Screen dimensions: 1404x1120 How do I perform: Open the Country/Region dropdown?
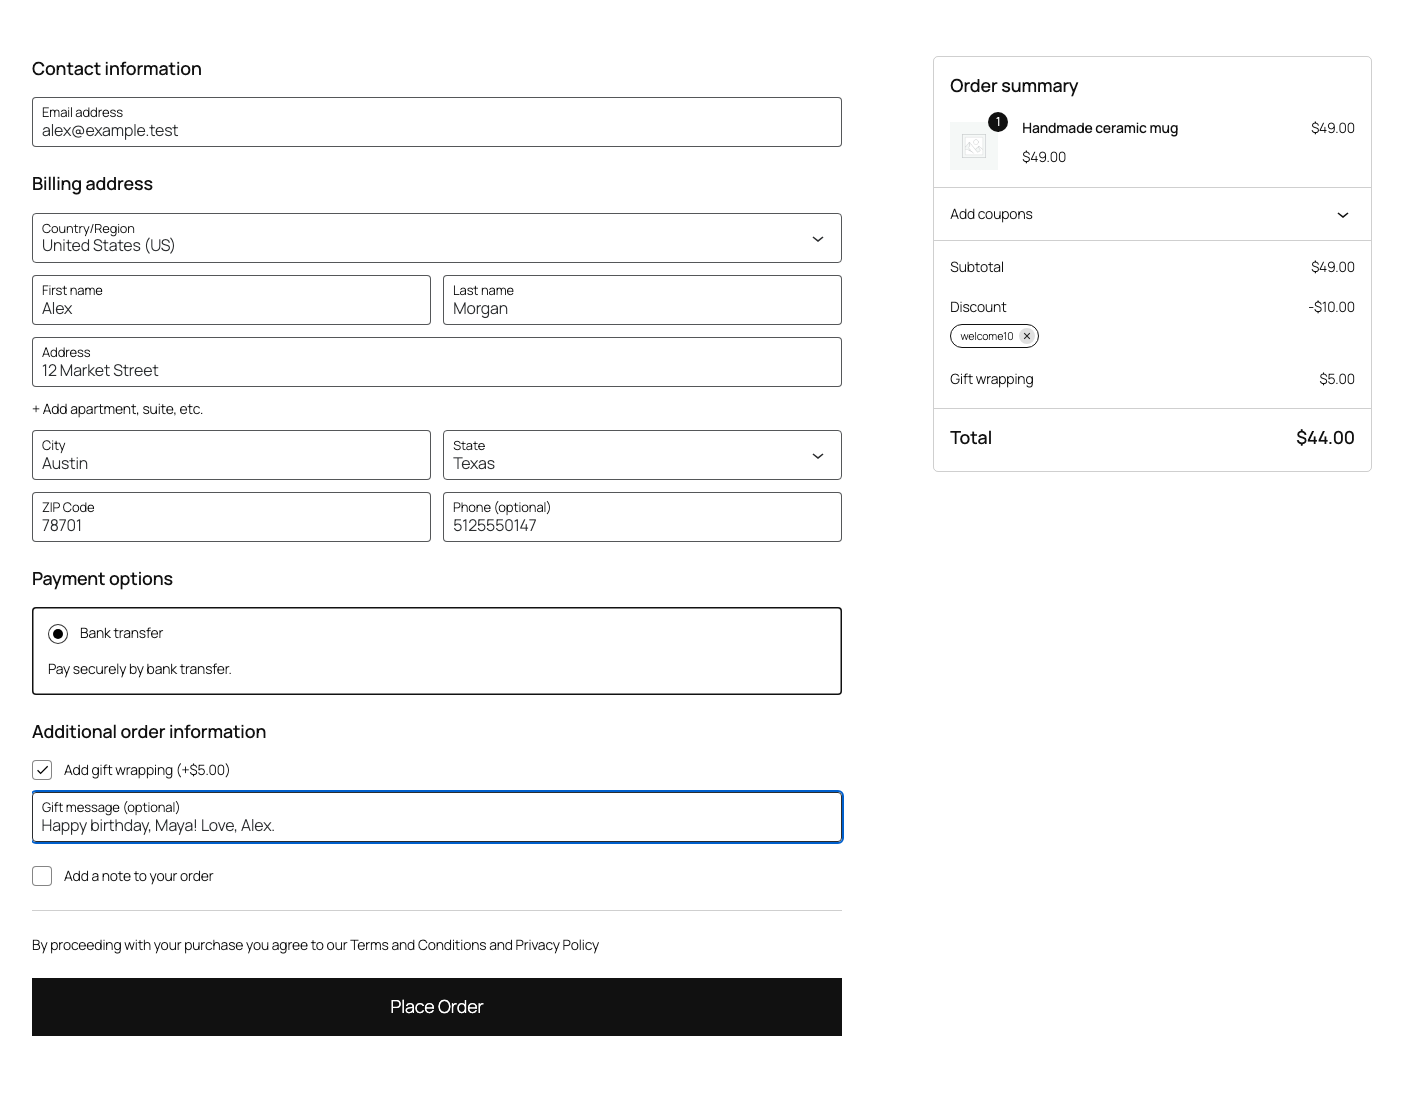(437, 238)
